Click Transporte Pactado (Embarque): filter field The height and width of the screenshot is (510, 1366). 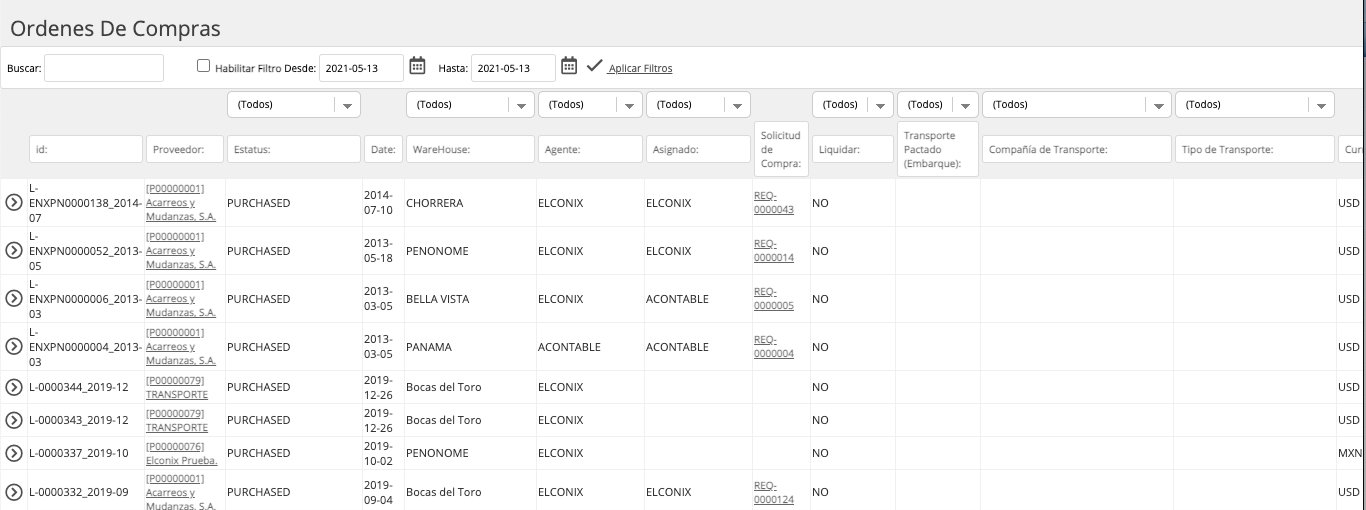pos(938,149)
